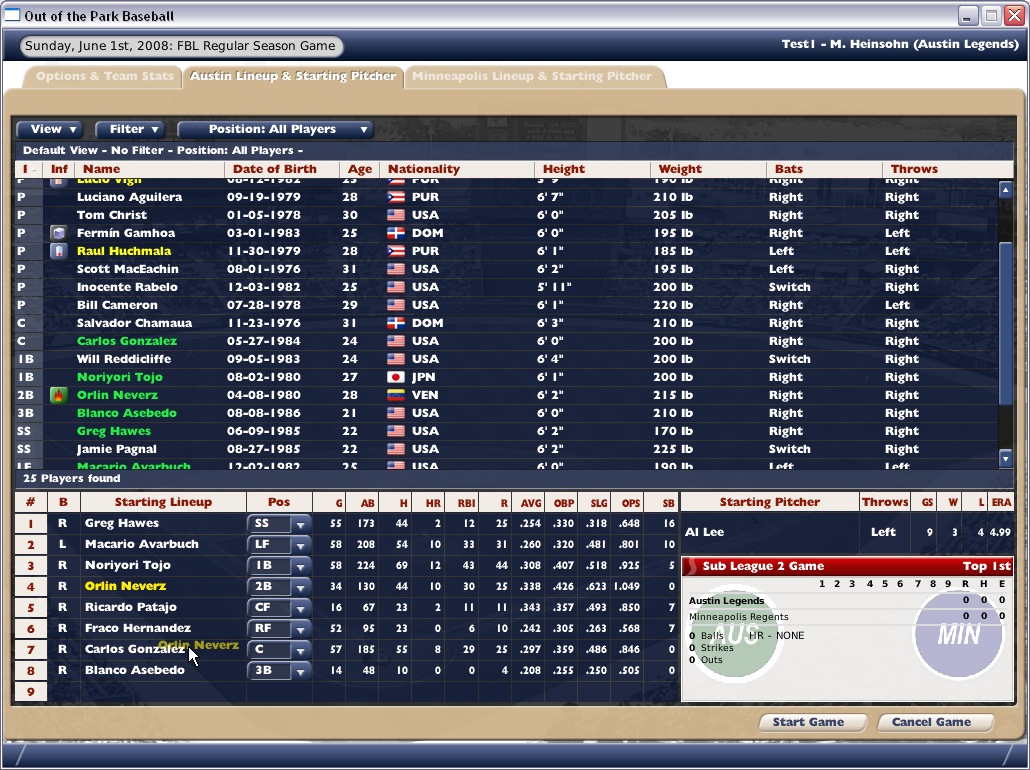This screenshot has width=1030, height=770.
Task: Click the hot streak icon beside Orlin Neverz
Action: pos(58,395)
